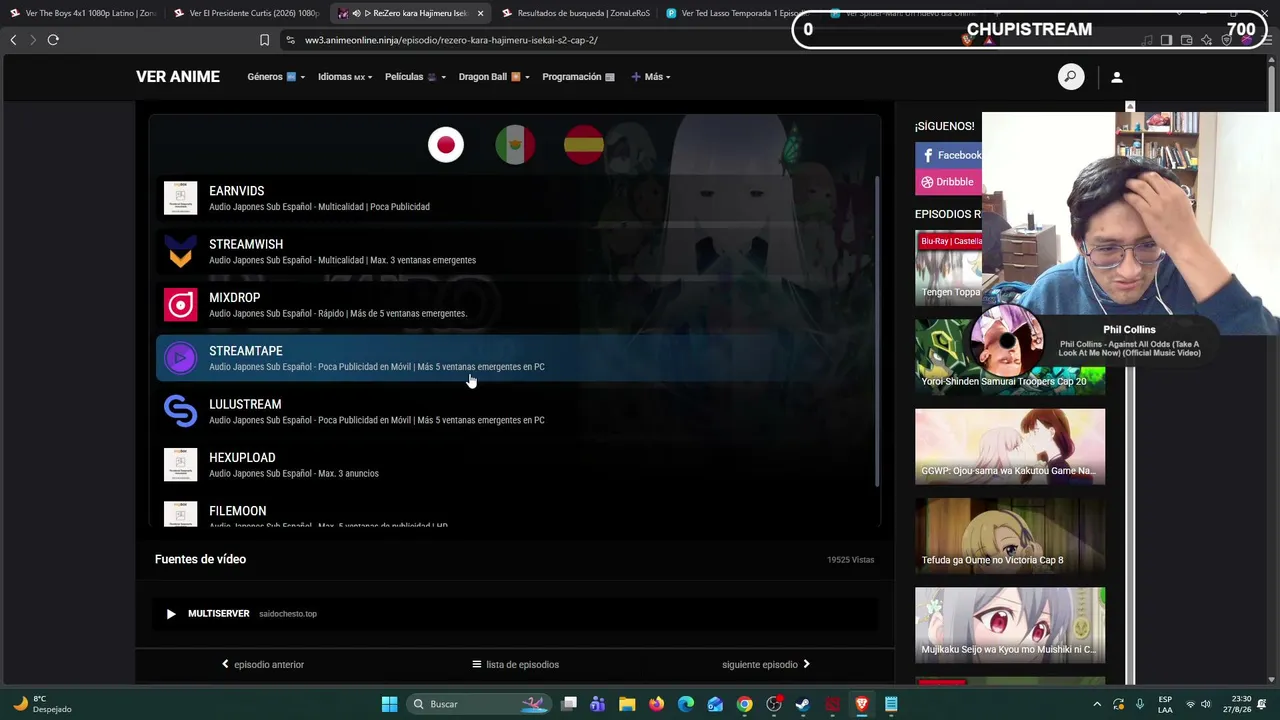The image size is (1280, 720).
Task: Open the Tengen Toppa episode thumbnail
Action: (949, 268)
